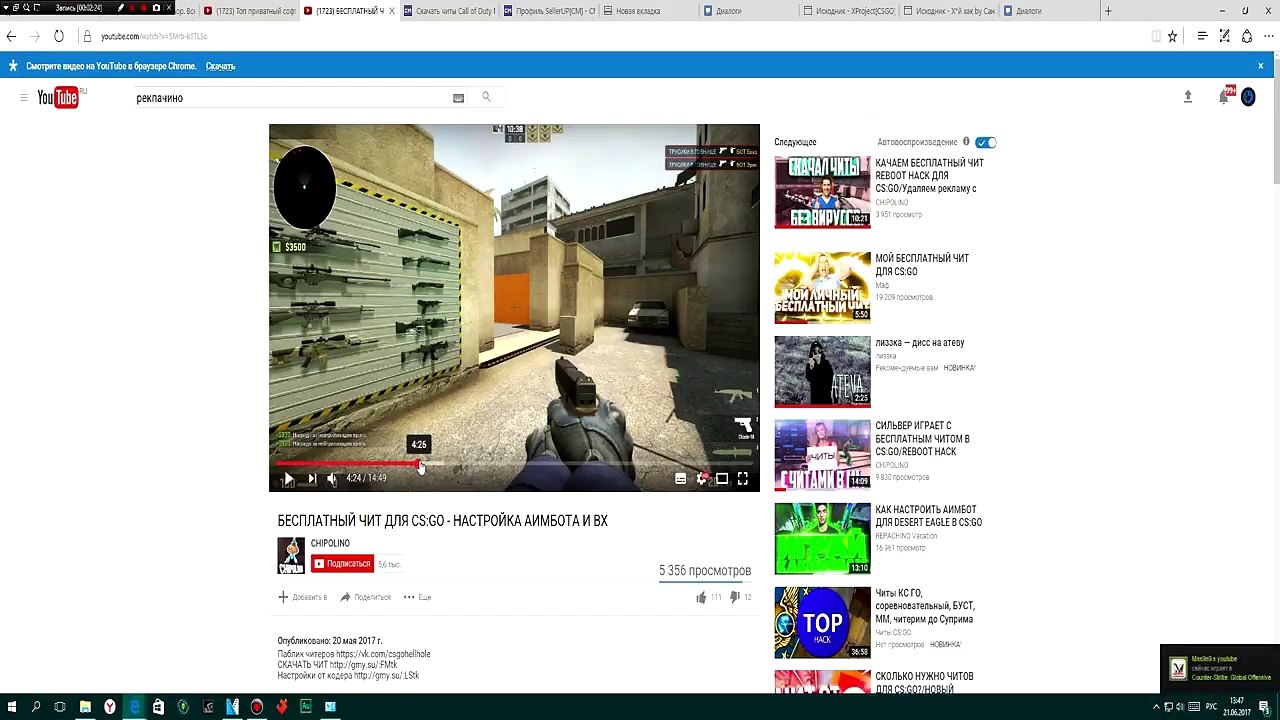Toggle subtitles in the video player
The height and width of the screenshot is (720, 1280).
pos(681,479)
